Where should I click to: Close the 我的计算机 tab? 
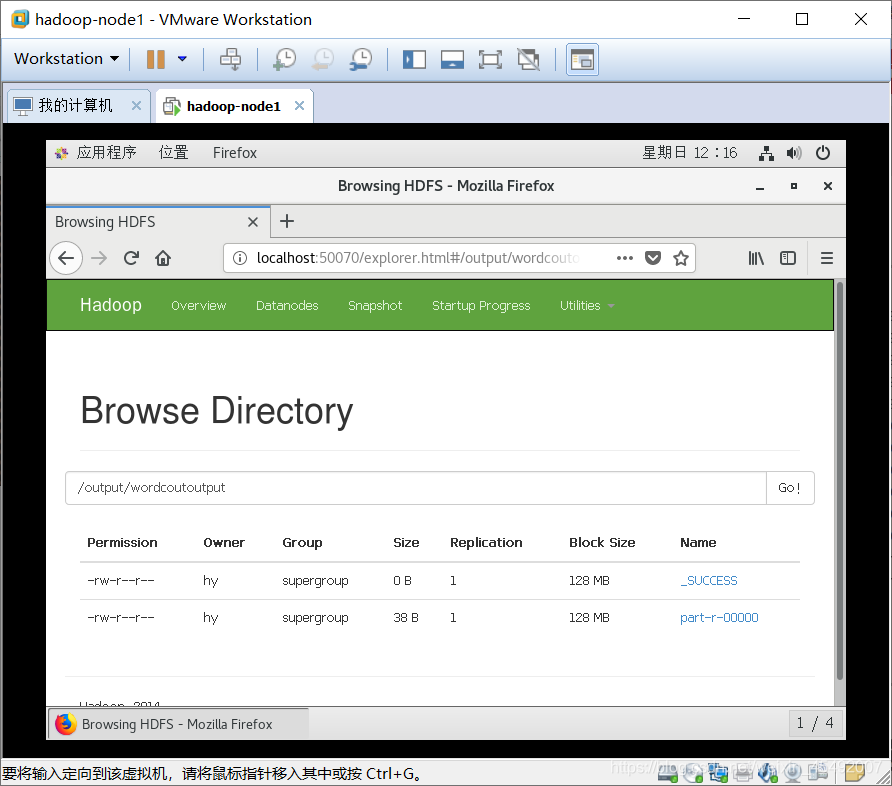click(136, 106)
